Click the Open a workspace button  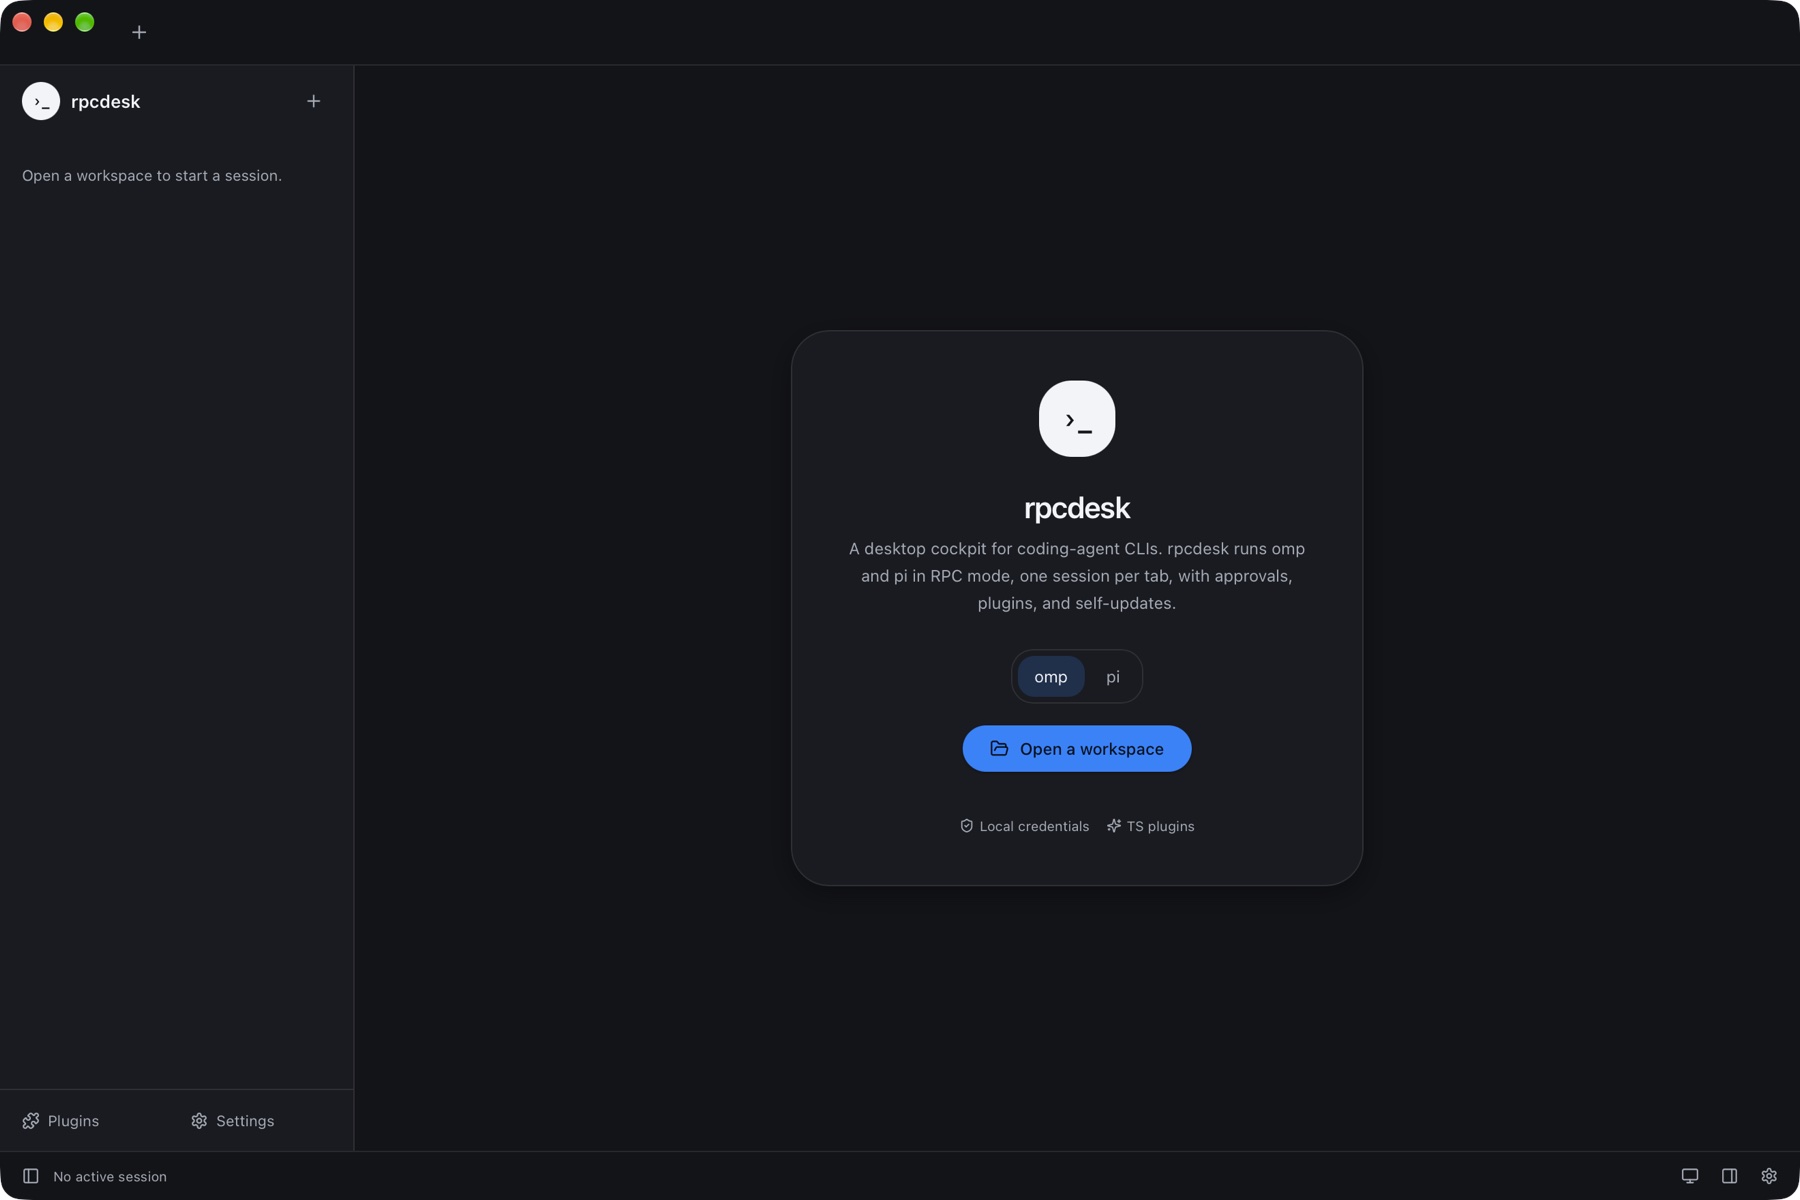1077,749
